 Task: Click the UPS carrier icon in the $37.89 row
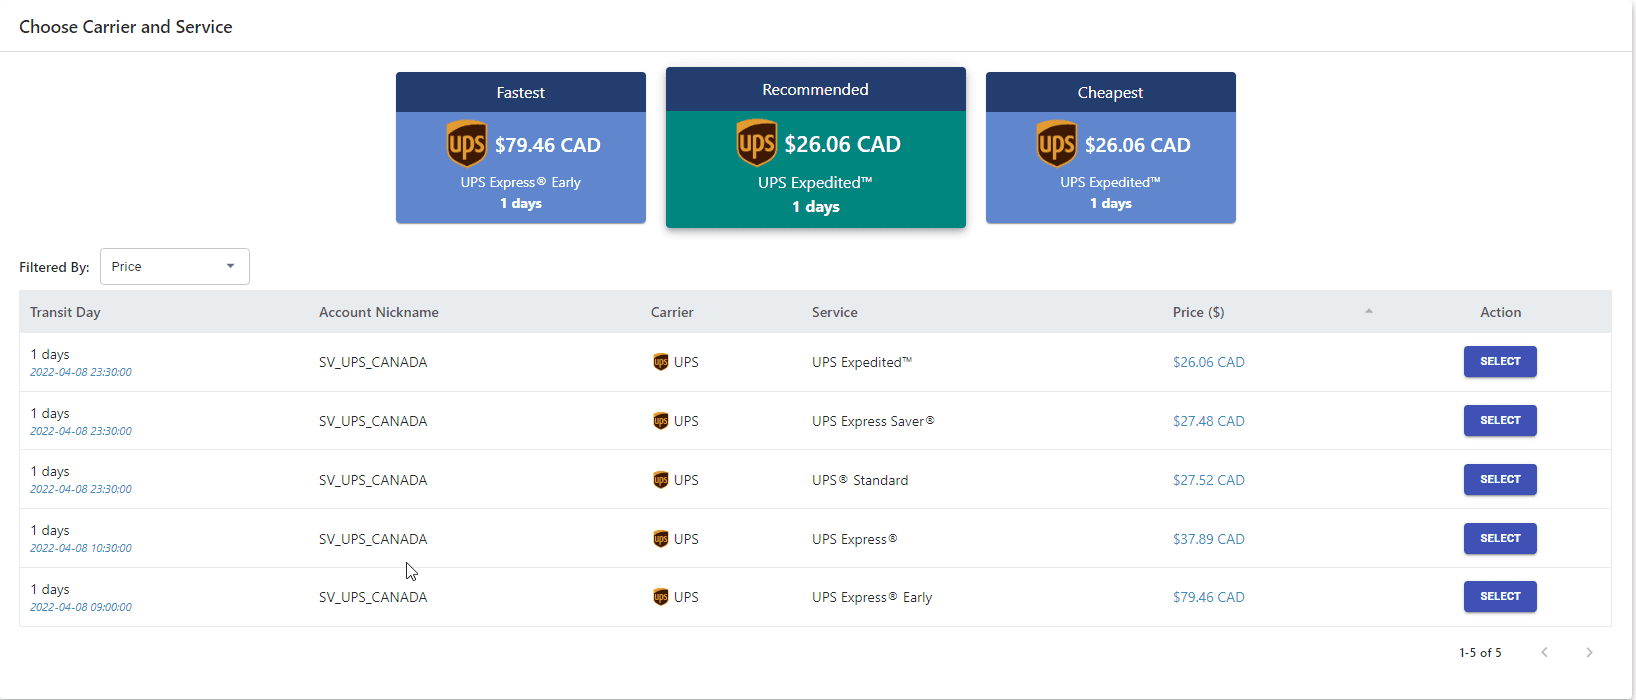click(660, 539)
